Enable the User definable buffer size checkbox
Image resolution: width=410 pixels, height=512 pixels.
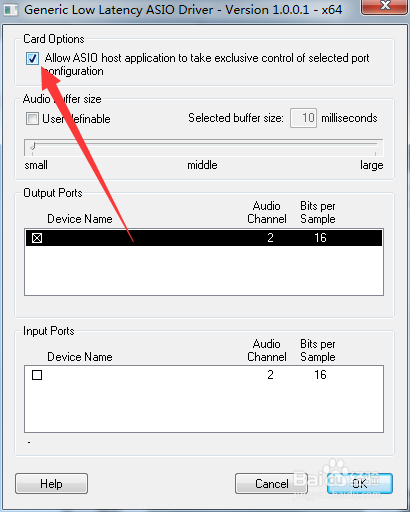[x=32, y=119]
